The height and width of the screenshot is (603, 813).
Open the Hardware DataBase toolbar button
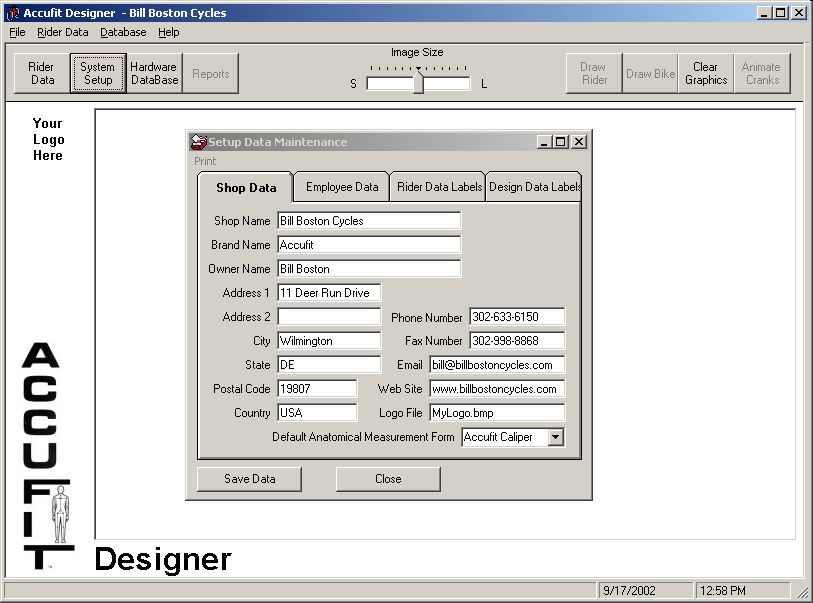pos(154,73)
